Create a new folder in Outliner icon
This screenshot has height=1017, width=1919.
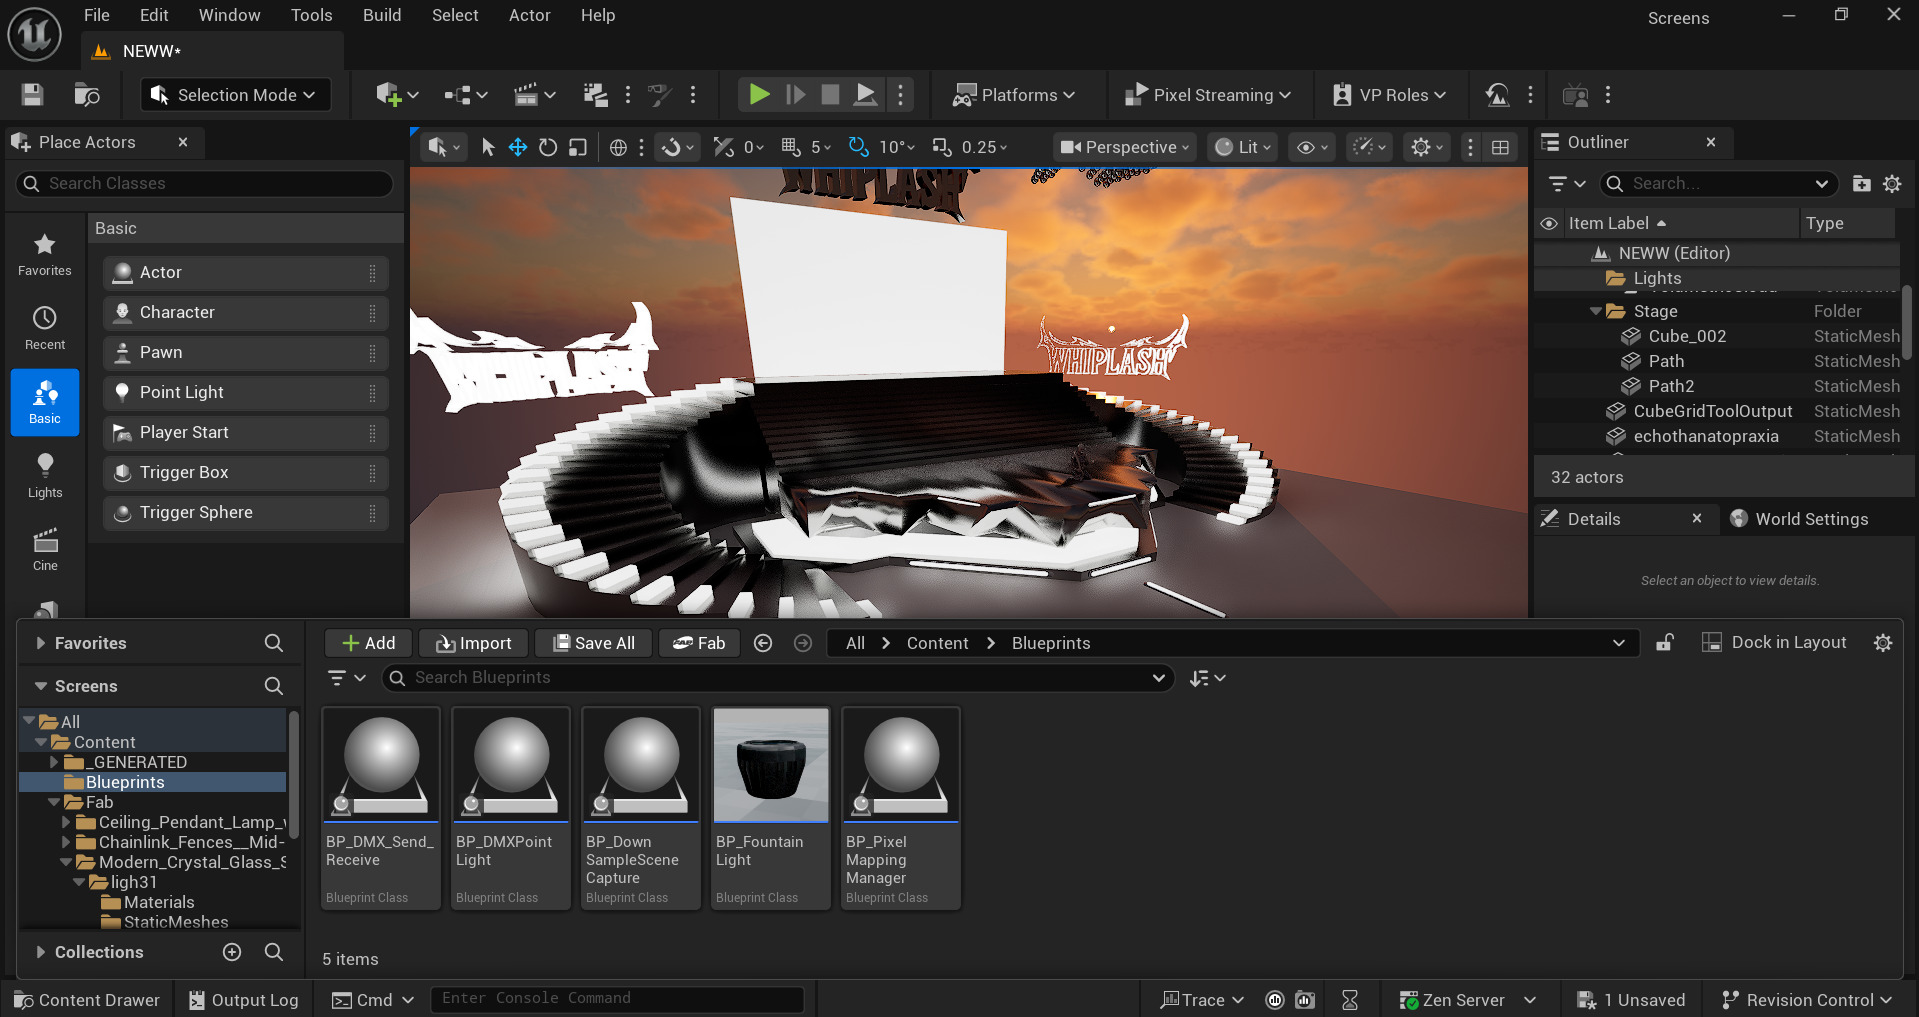[1861, 184]
